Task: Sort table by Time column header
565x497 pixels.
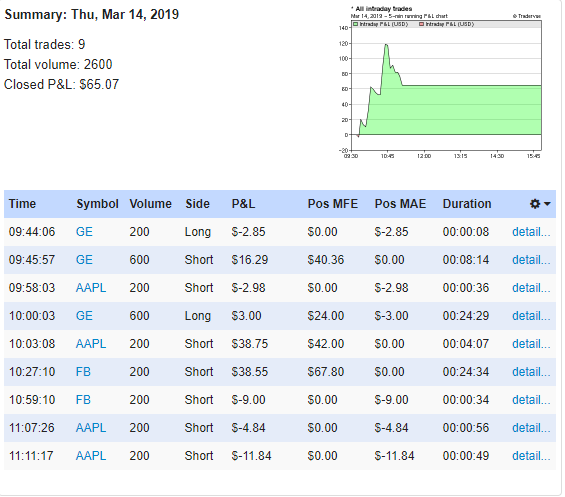Action: (x=22, y=204)
